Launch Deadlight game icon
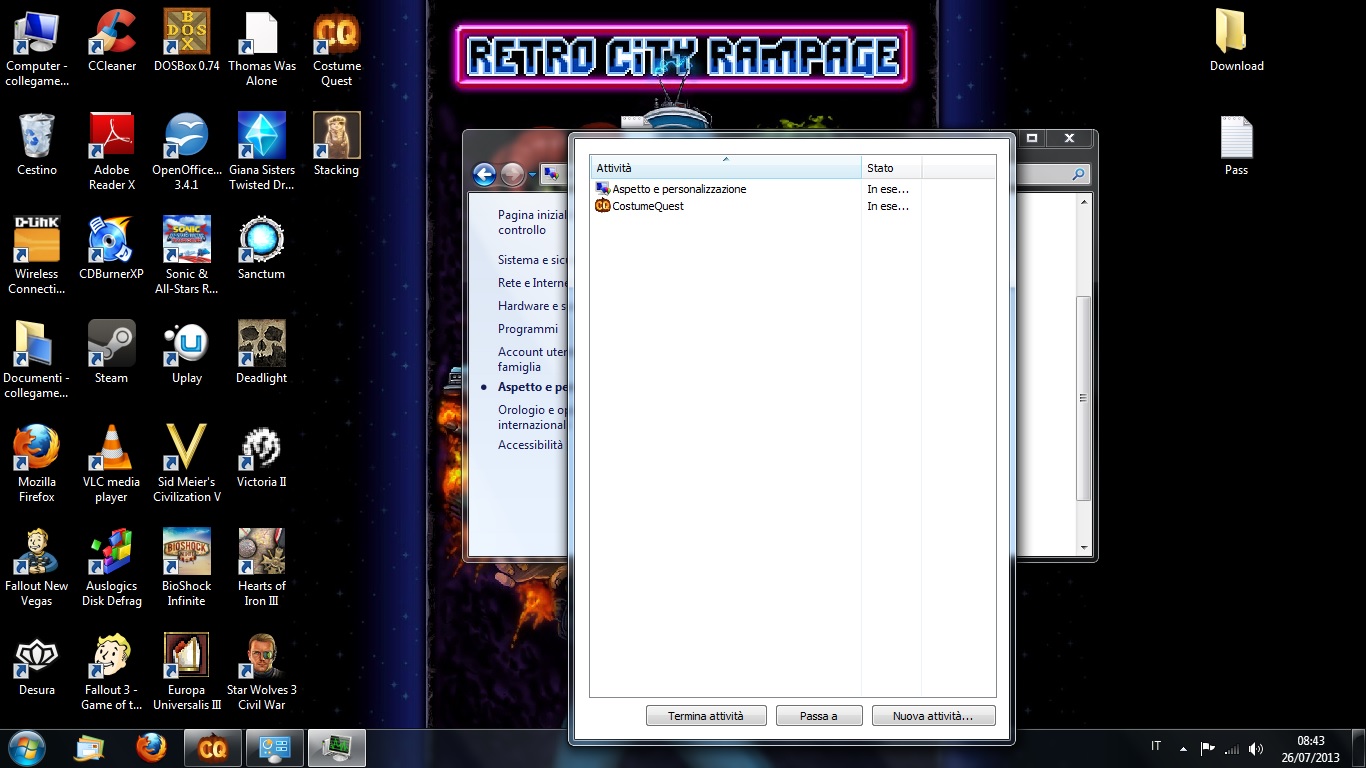Screen dimensions: 1366x768 click(262, 353)
